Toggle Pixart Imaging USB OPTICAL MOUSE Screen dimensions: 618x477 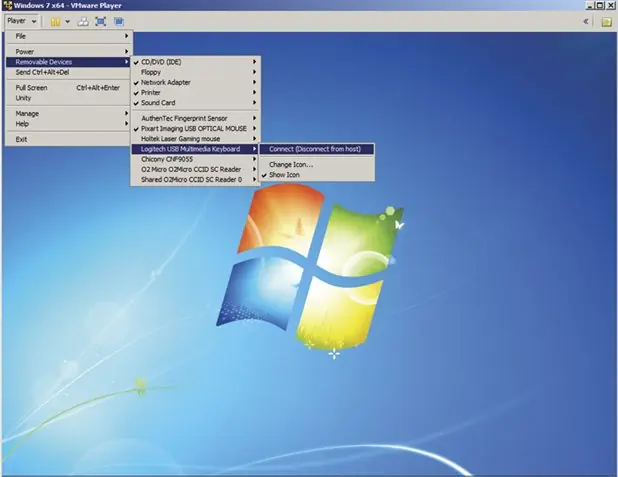(195, 129)
